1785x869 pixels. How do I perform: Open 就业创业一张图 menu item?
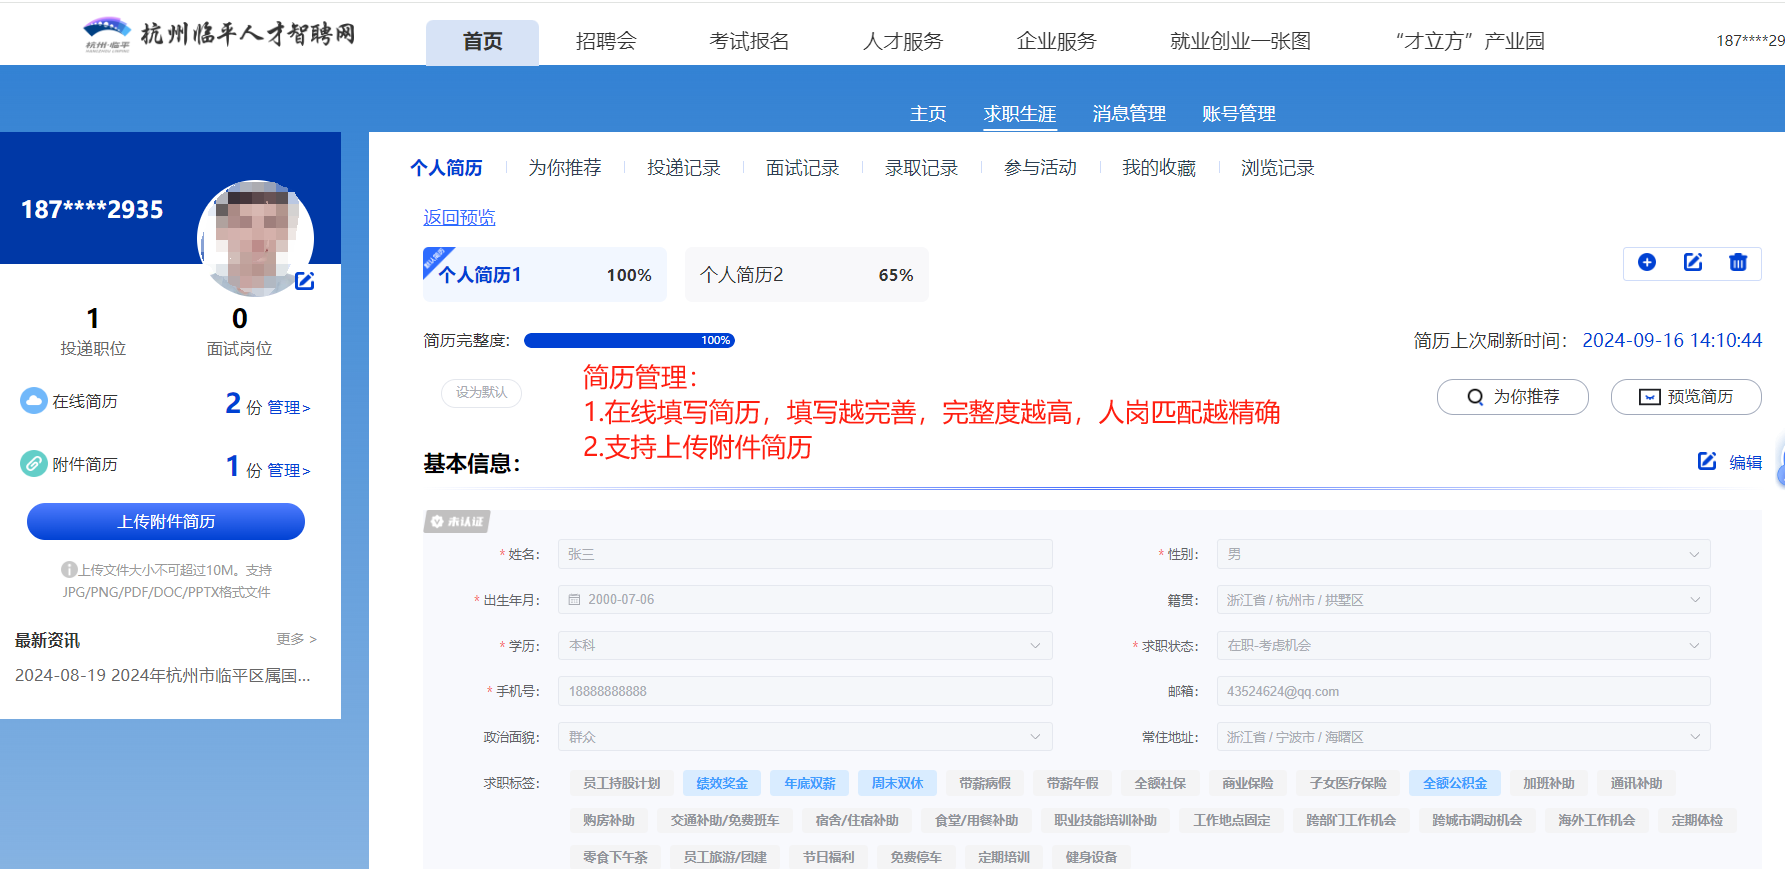pos(1241,41)
